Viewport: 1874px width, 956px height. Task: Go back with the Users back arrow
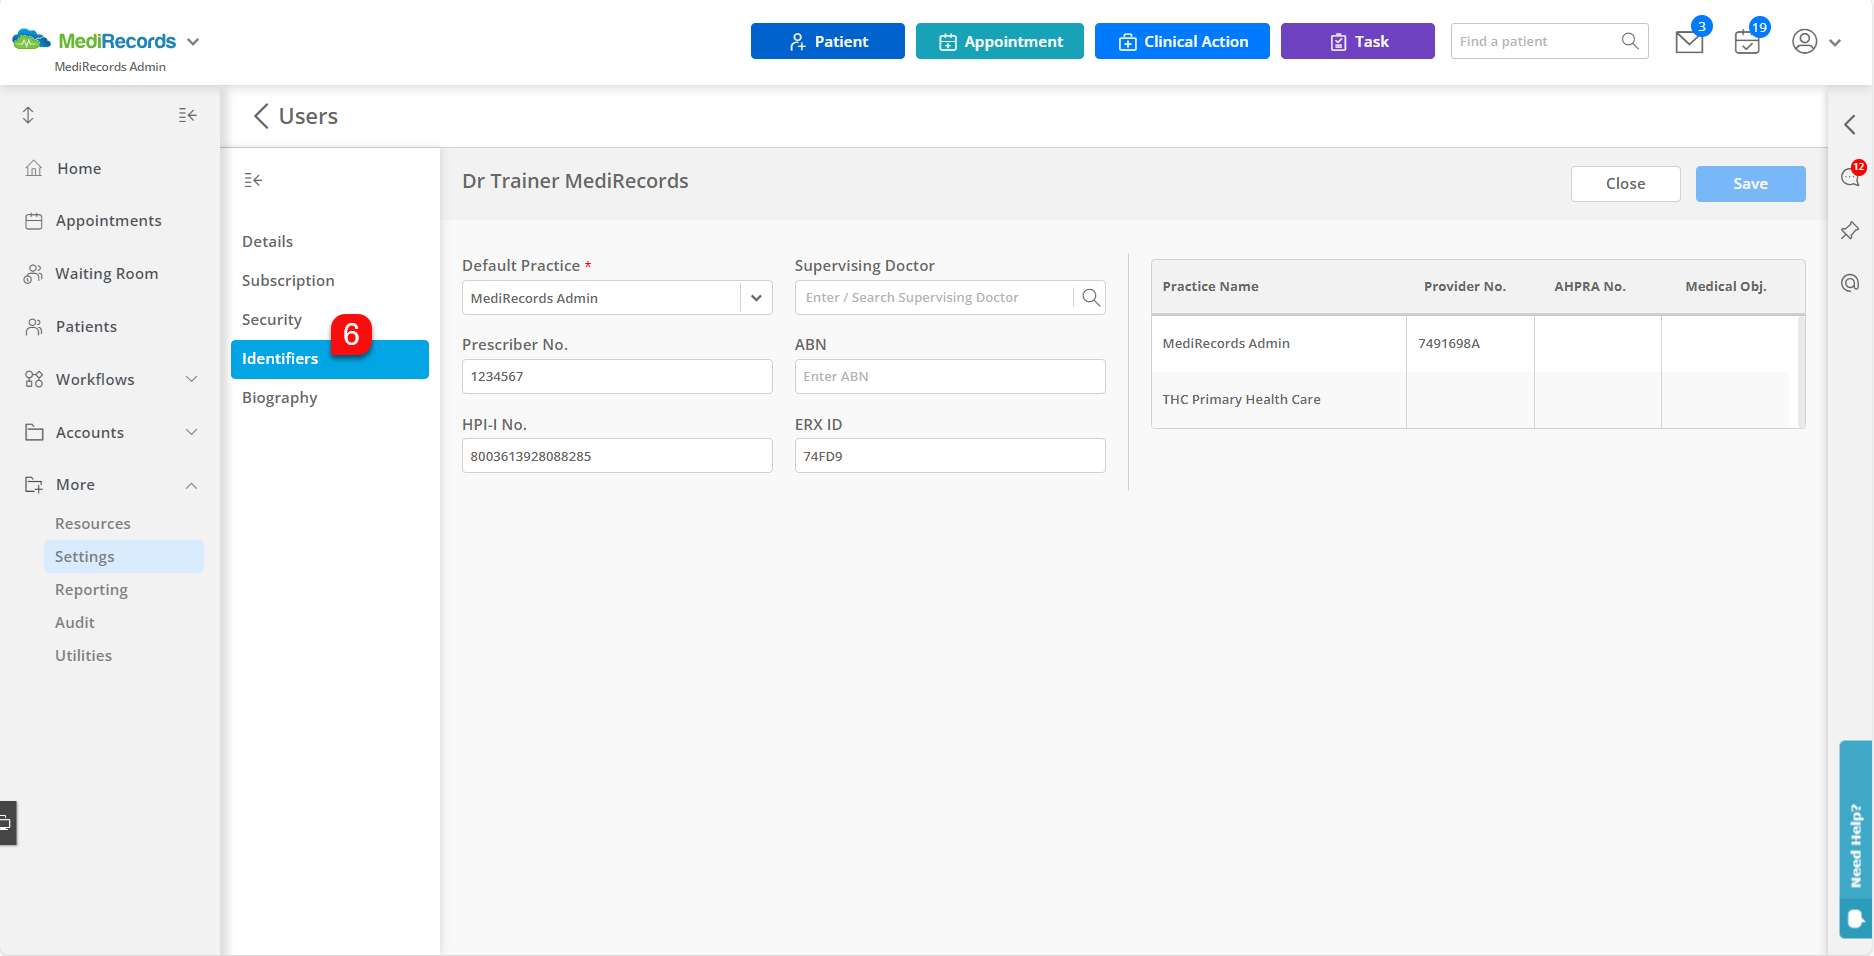[x=261, y=116]
